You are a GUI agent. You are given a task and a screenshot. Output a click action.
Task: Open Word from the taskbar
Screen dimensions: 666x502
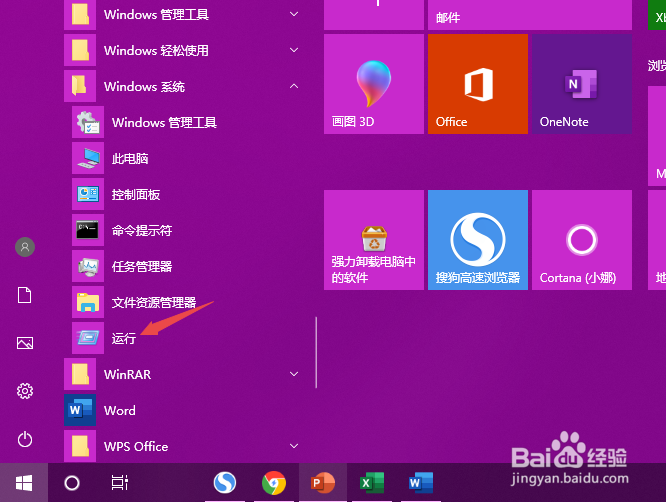[420, 483]
